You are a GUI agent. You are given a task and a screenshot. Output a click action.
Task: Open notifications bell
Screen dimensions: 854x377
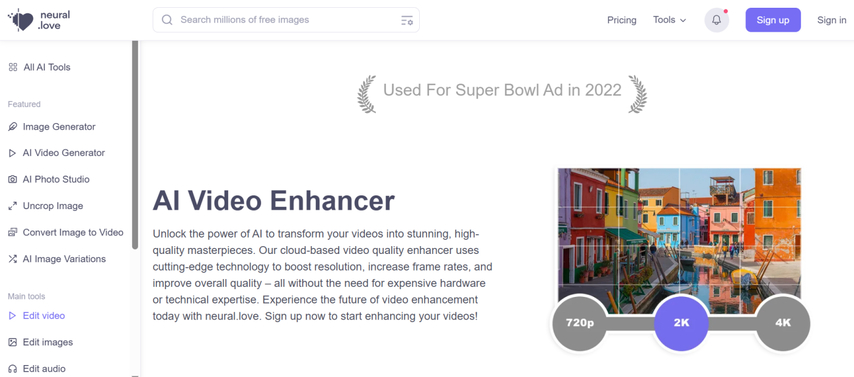tap(717, 20)
